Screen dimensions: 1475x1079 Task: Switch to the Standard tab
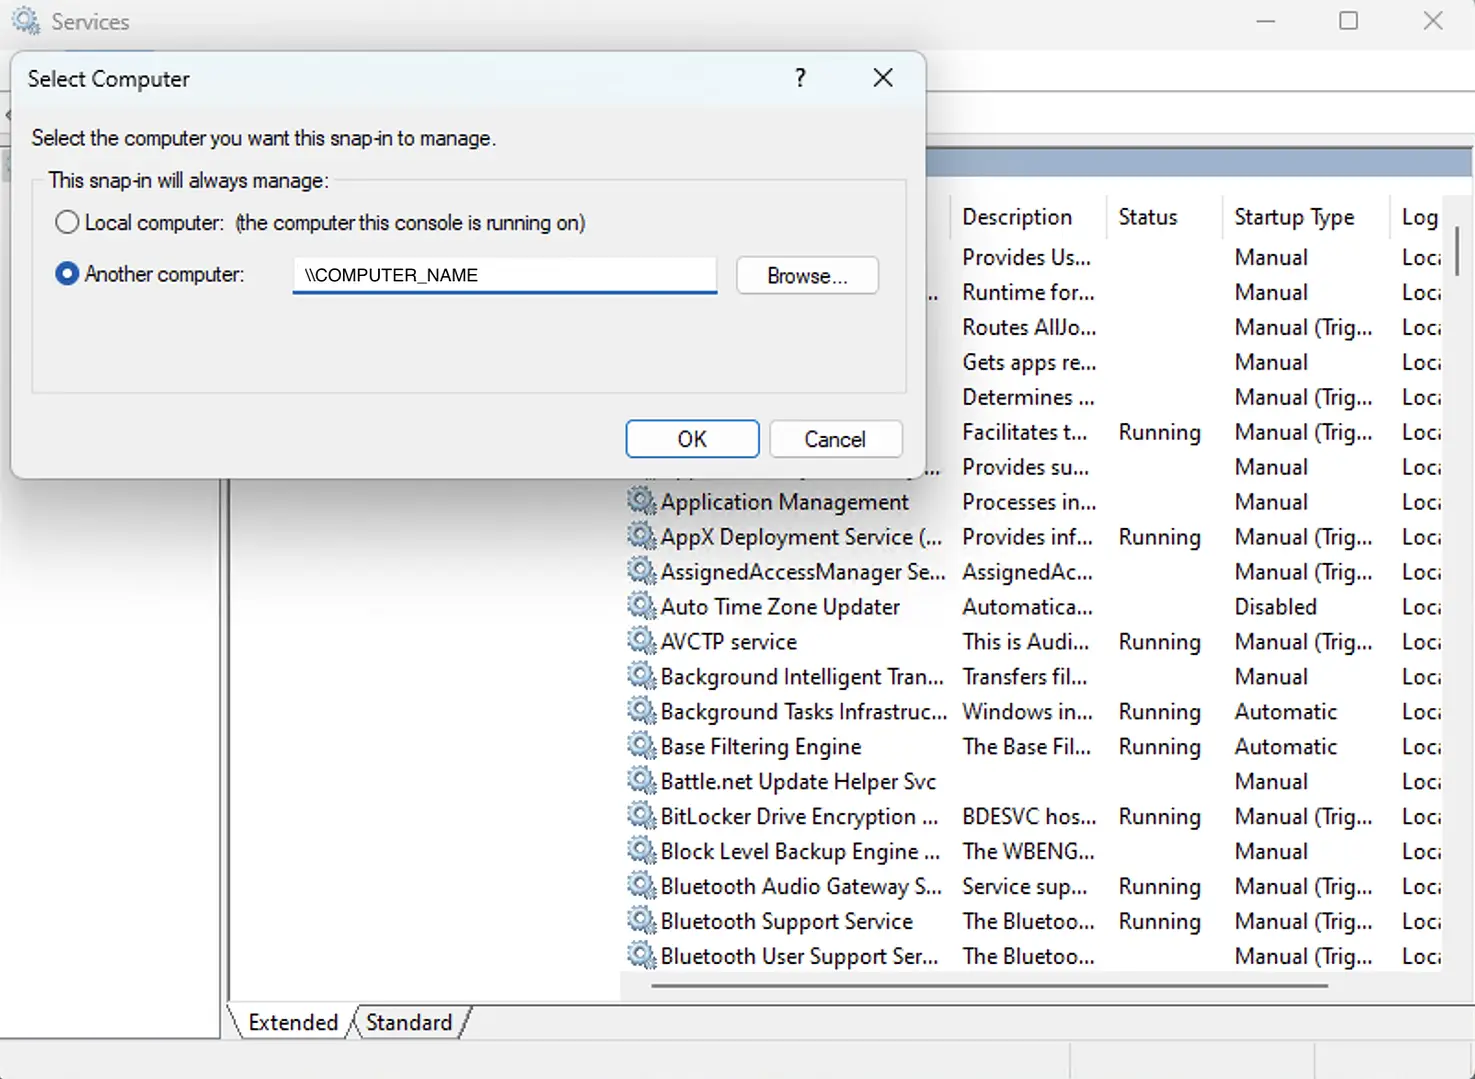click(x=409, y=1022)
